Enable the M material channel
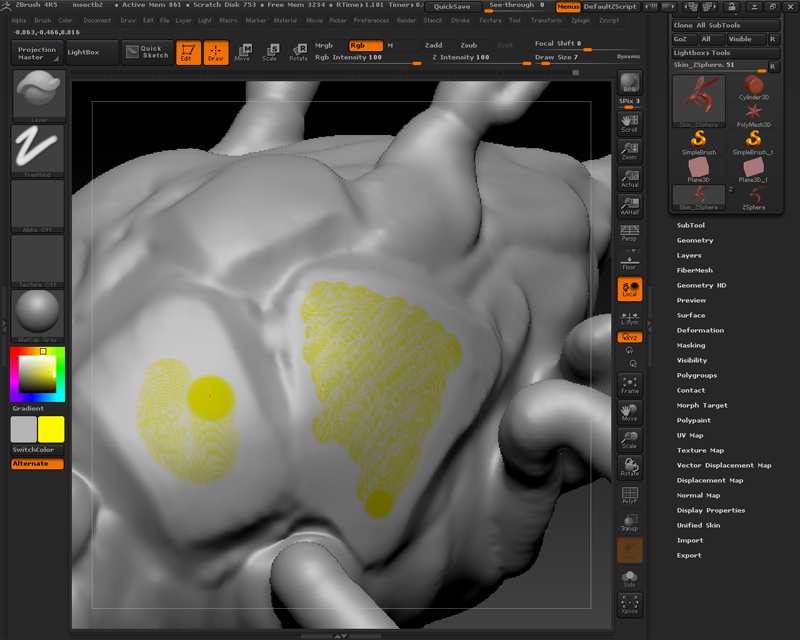This screenshot has height=640, width=800. coord(390,45)
